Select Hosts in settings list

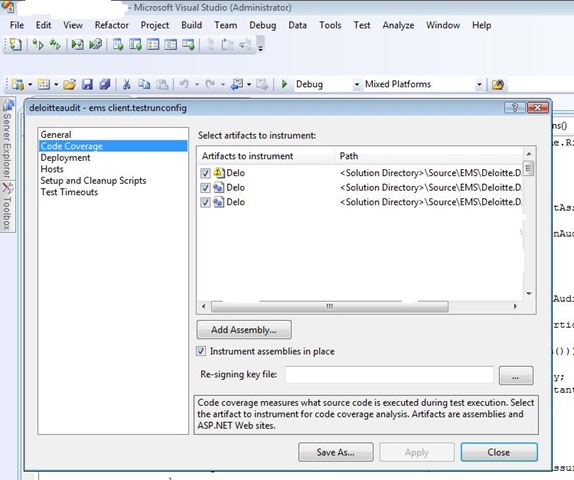(52, 169)
